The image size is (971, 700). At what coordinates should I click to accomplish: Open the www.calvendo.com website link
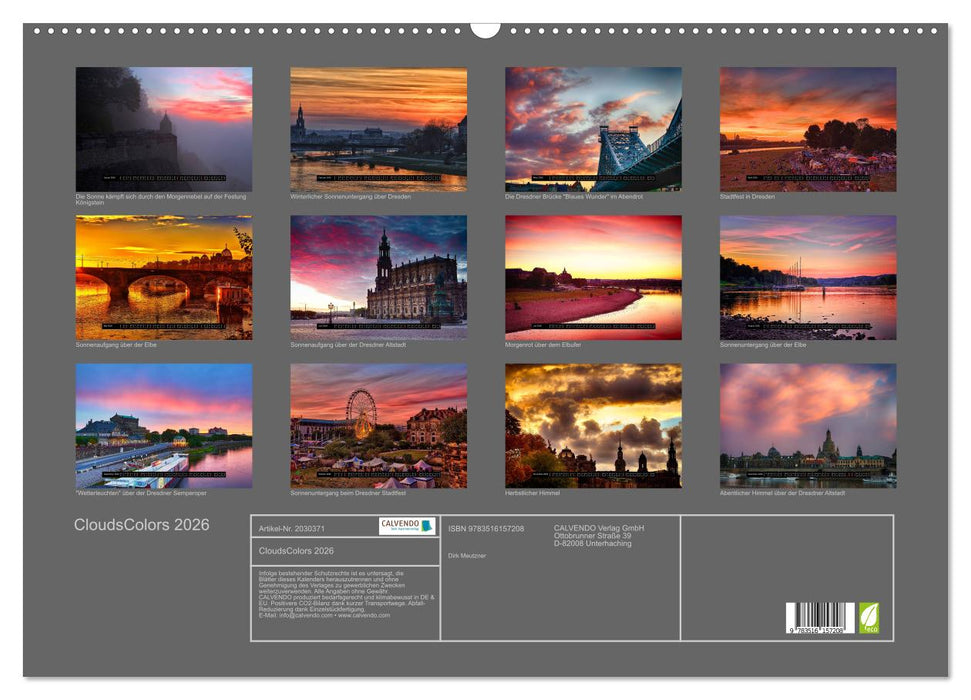click(366, 617)
